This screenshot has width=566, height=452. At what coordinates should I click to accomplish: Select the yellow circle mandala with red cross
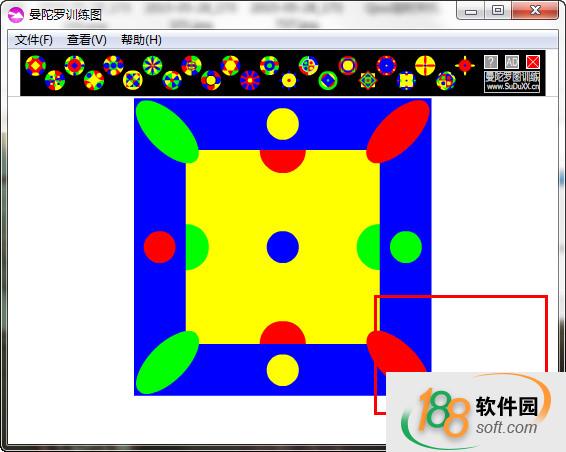click(x=425, y=66)
